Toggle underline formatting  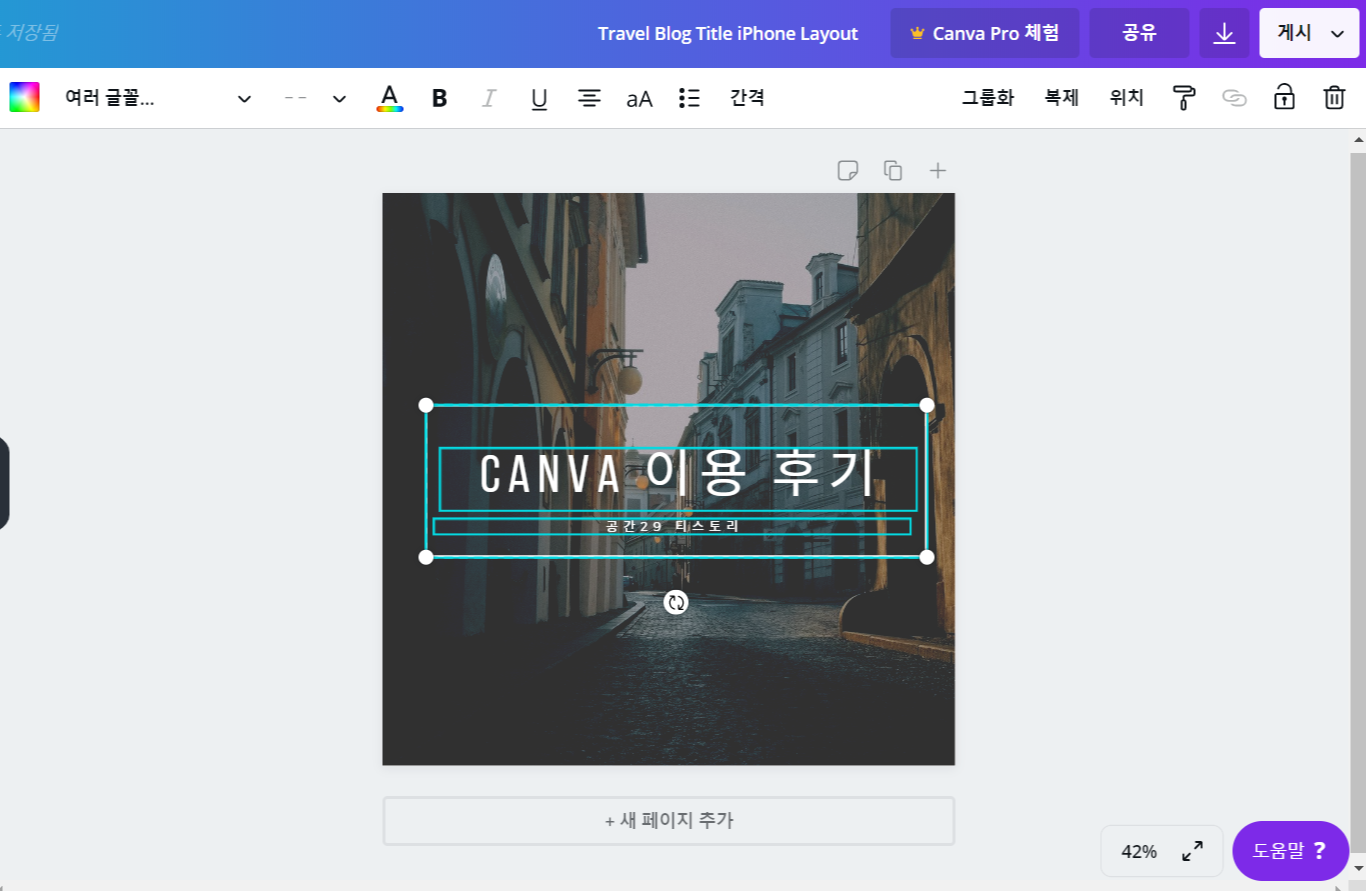[x=539, y=98]
